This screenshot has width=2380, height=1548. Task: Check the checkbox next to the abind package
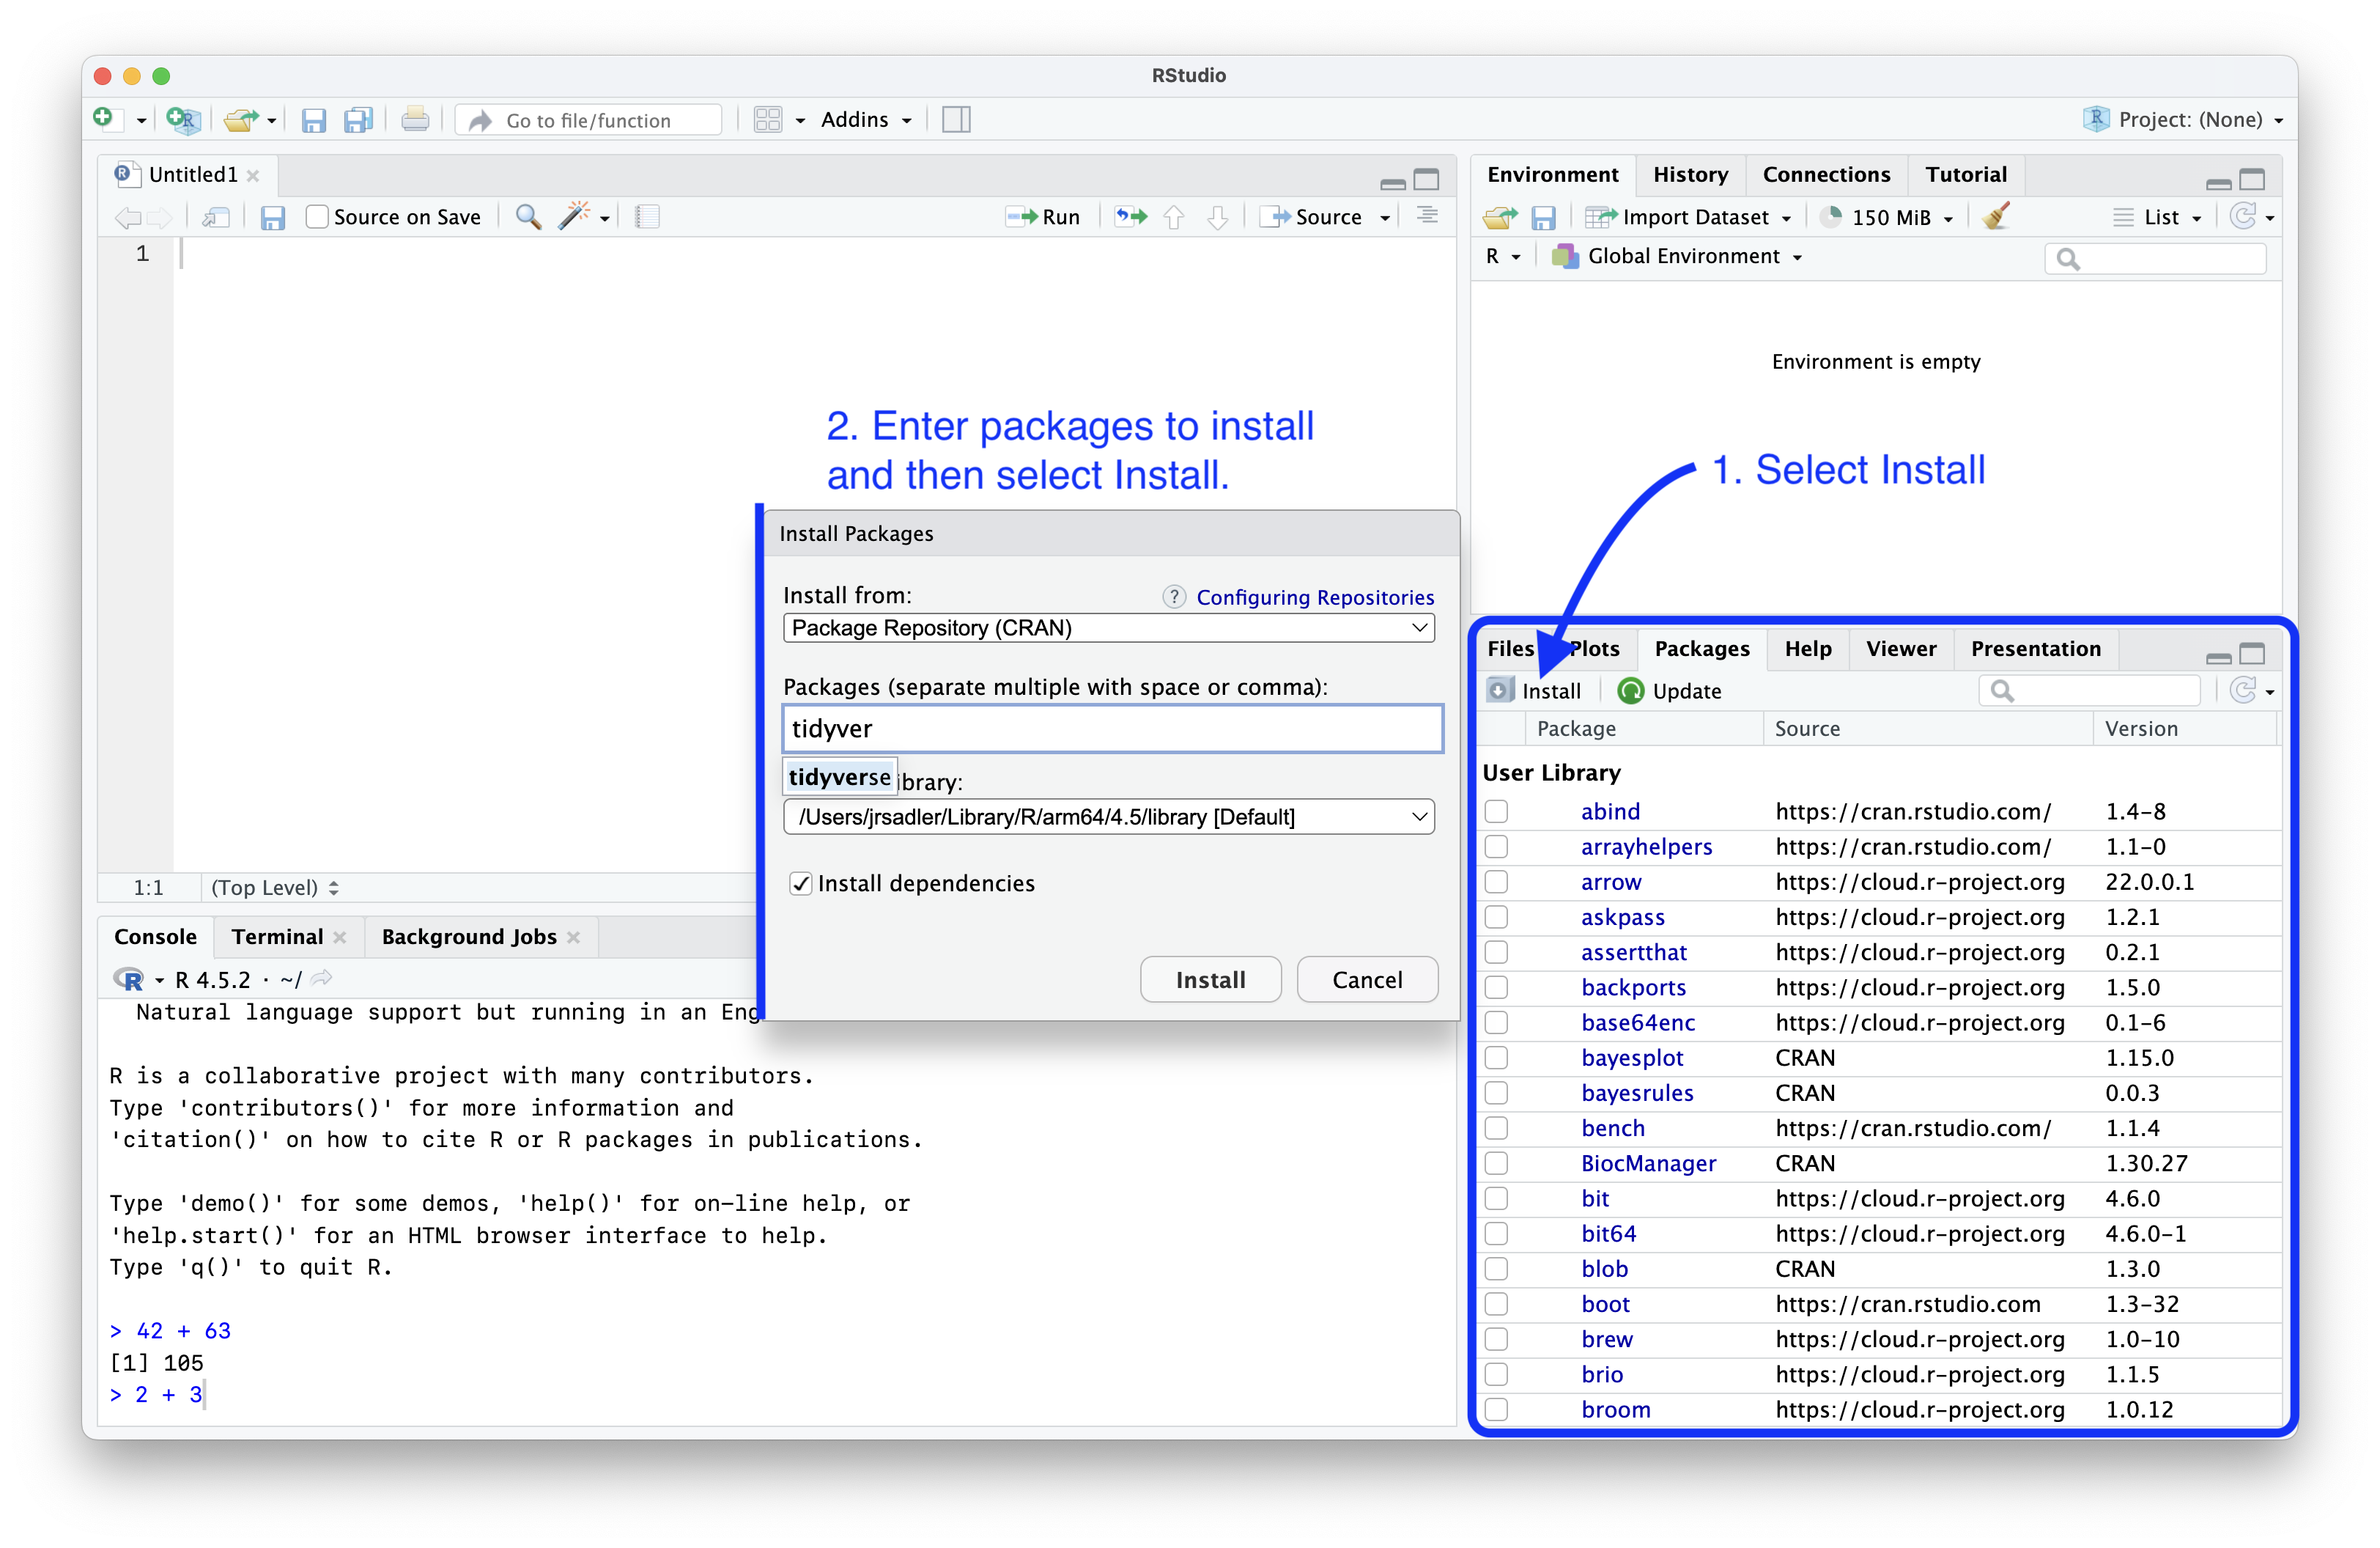coord(1497,811)
